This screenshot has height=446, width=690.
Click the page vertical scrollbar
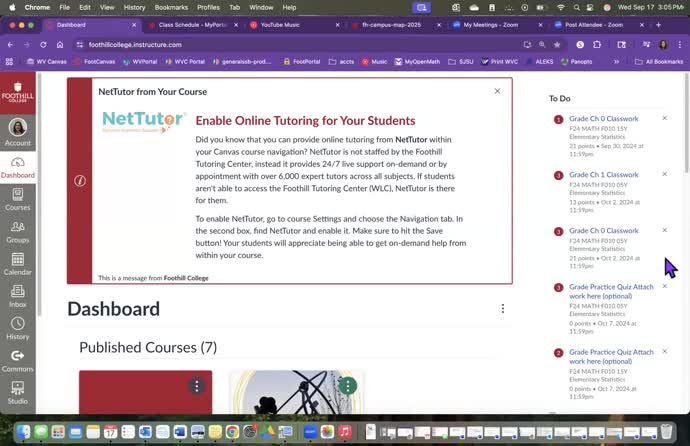pos(686,124)
